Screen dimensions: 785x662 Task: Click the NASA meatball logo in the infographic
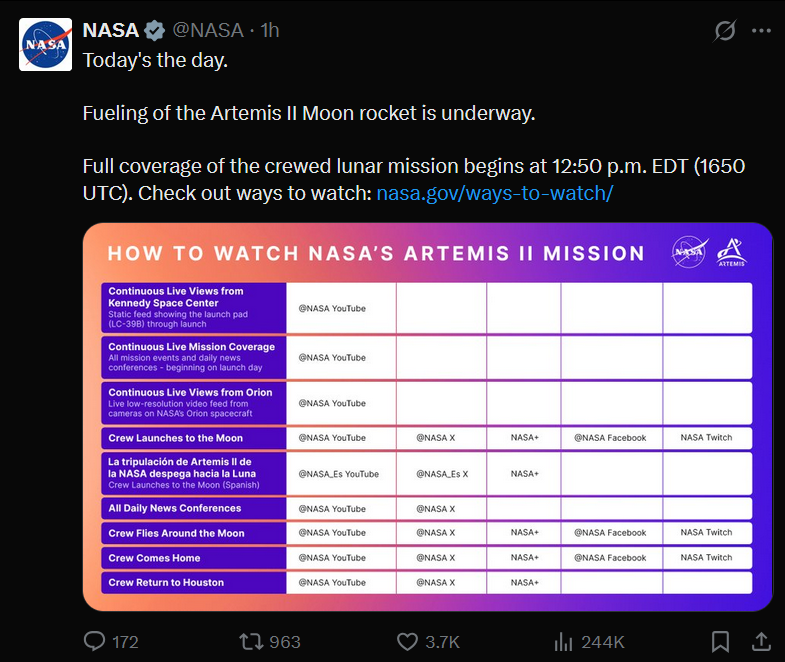689,251
